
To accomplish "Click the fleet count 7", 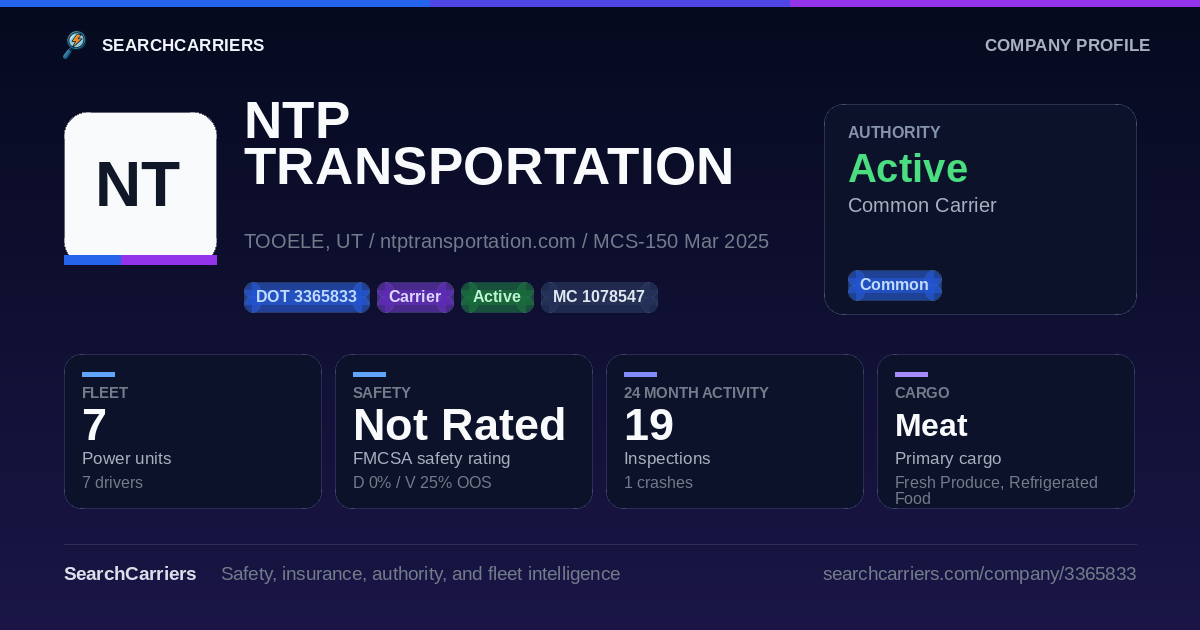I will [x=94, y=425].
